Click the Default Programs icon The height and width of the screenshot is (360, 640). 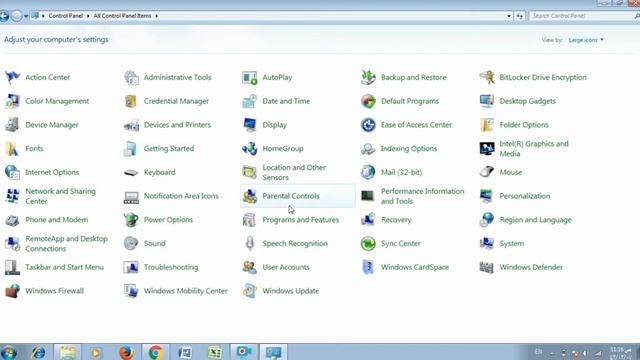368,101
